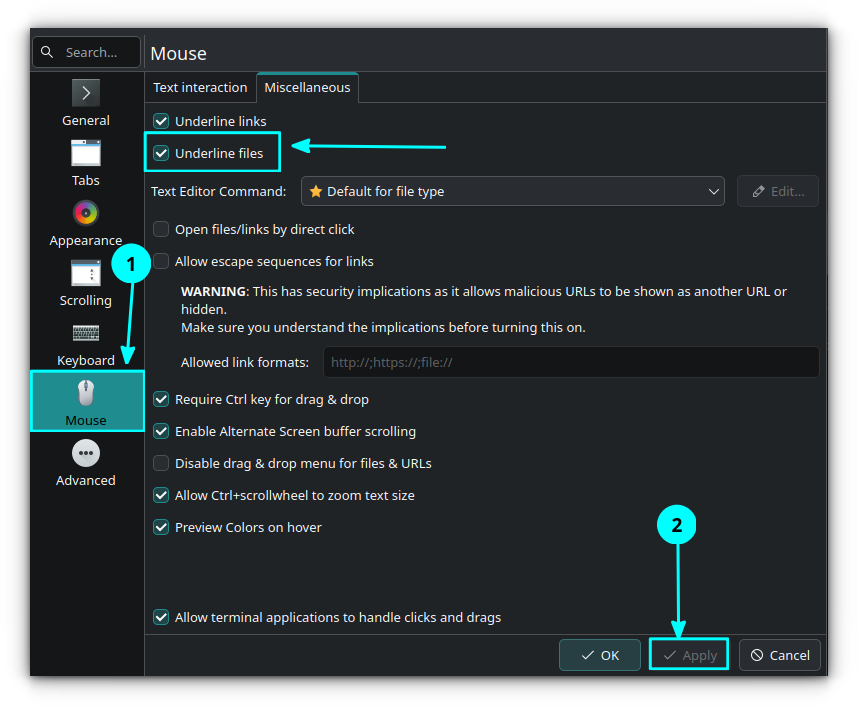Uncheck the Underline files checkbox

click(161, 153)
